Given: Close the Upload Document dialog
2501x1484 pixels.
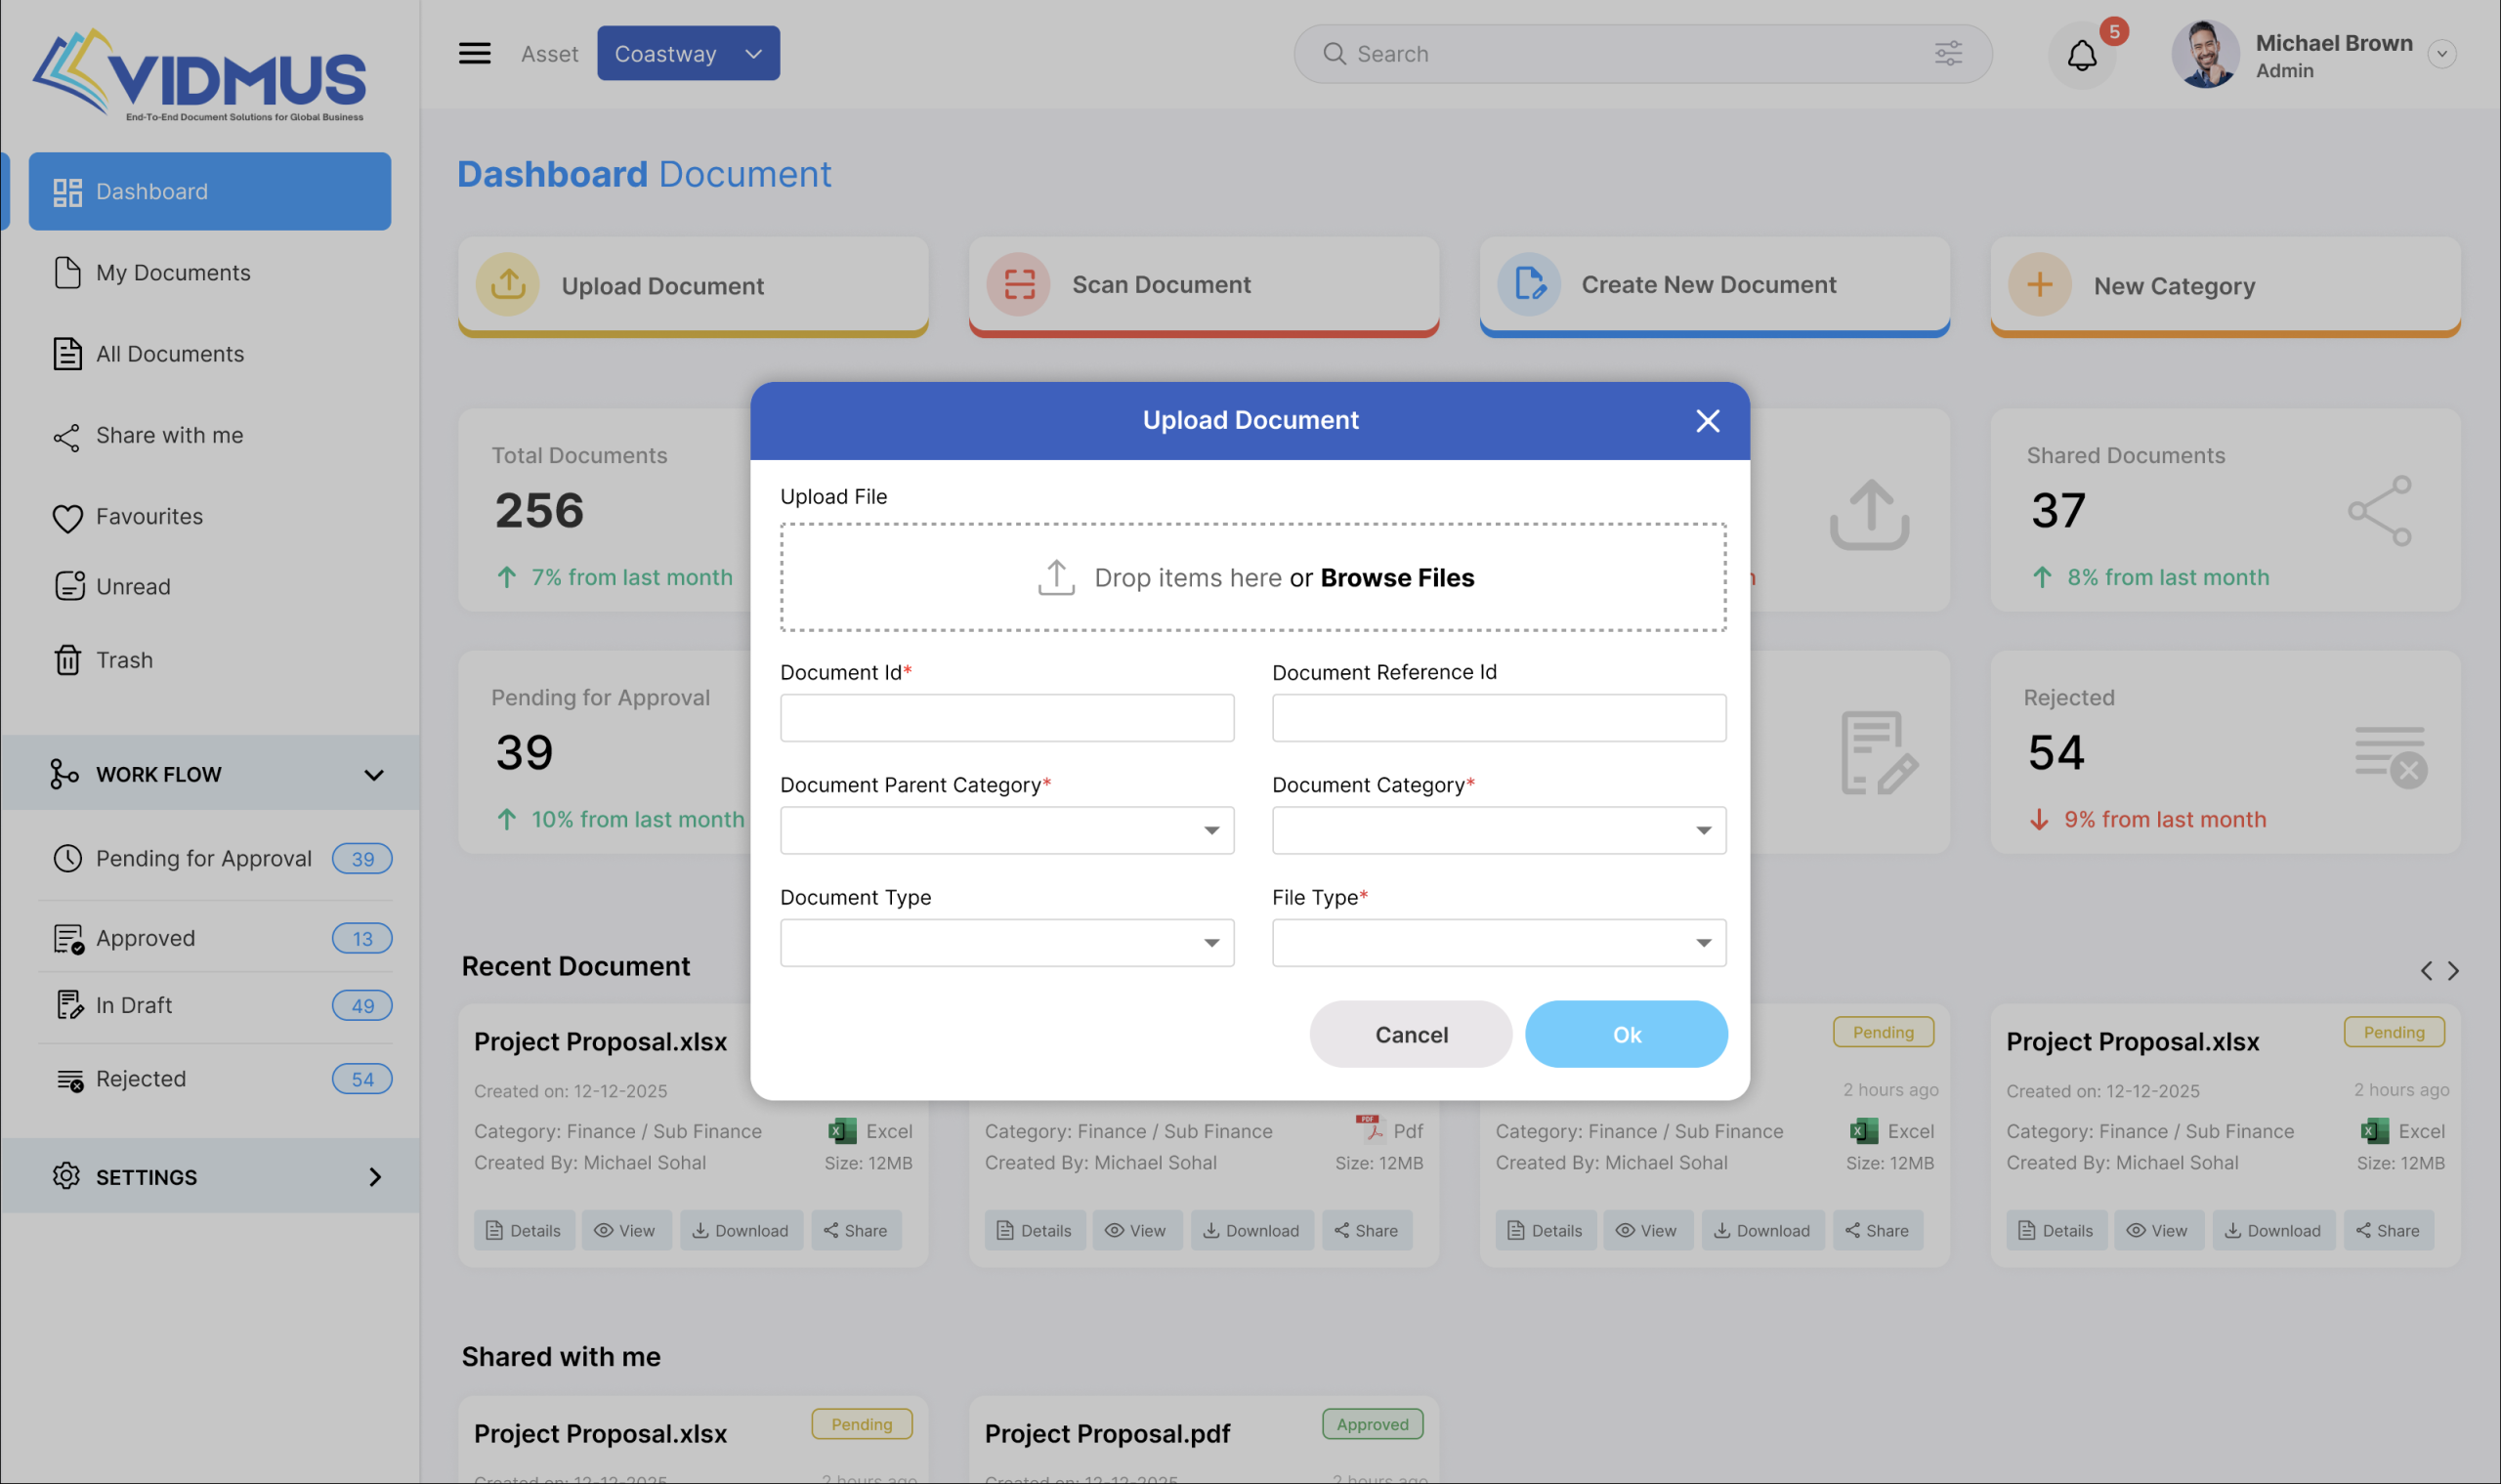Looking at the screenshot, I should tap(1707, 421).
